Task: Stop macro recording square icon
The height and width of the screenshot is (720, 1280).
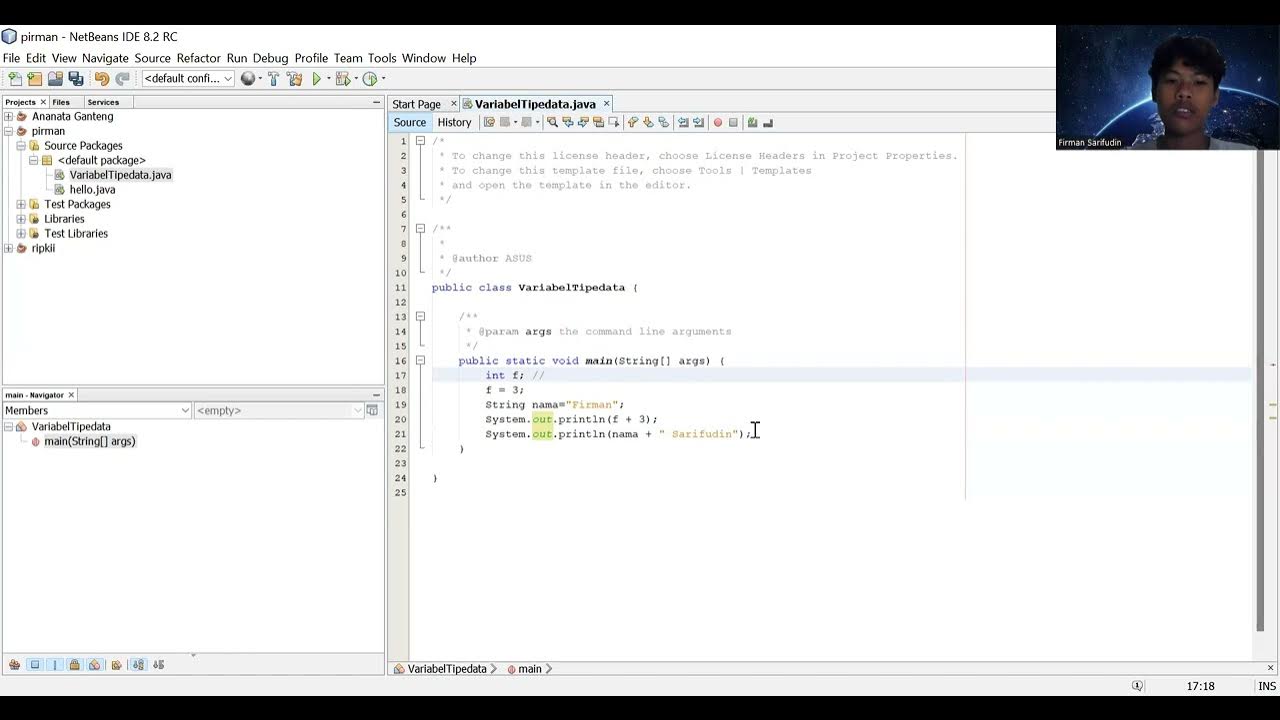Action: pyautogui.click(x=733, y=122)
